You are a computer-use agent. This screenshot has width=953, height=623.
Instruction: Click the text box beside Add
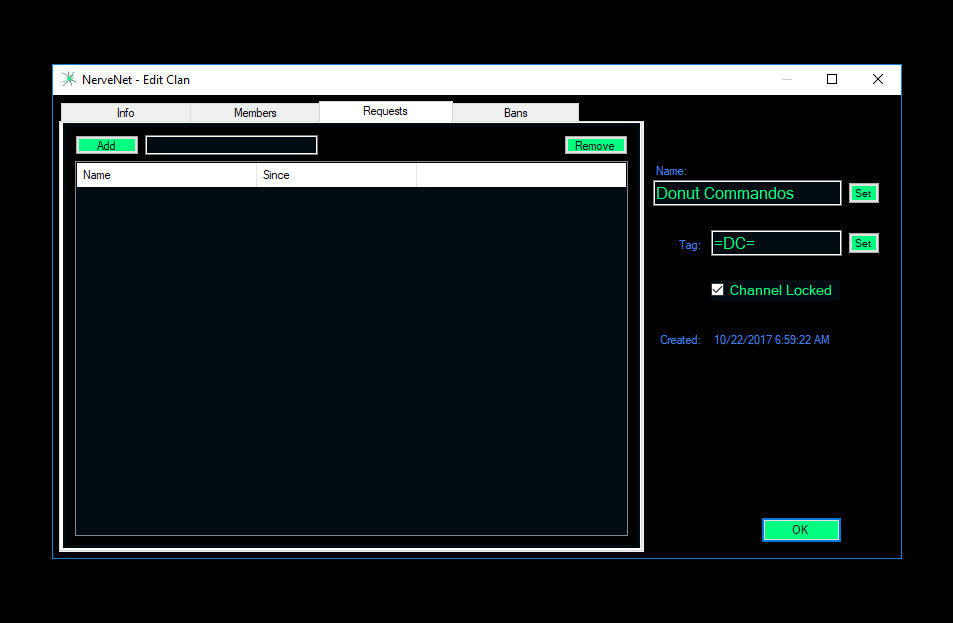click(231, 145)
